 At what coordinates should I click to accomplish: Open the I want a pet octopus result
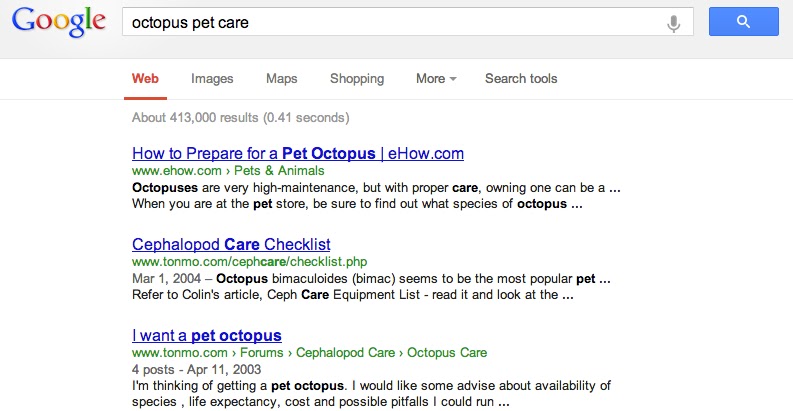tap(207, 335)
